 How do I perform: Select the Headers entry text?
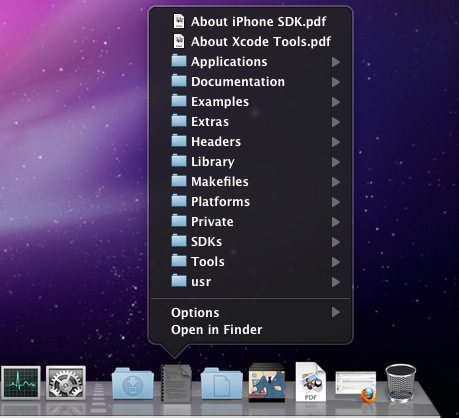216,142
